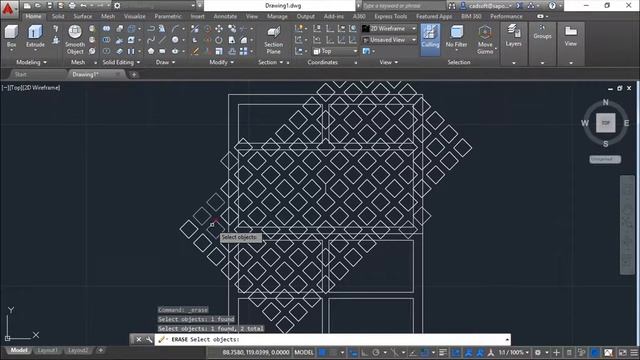Click the Workspace gear icon in title bar
Viewport: 640px width, 360px height.
coord(117,6)
